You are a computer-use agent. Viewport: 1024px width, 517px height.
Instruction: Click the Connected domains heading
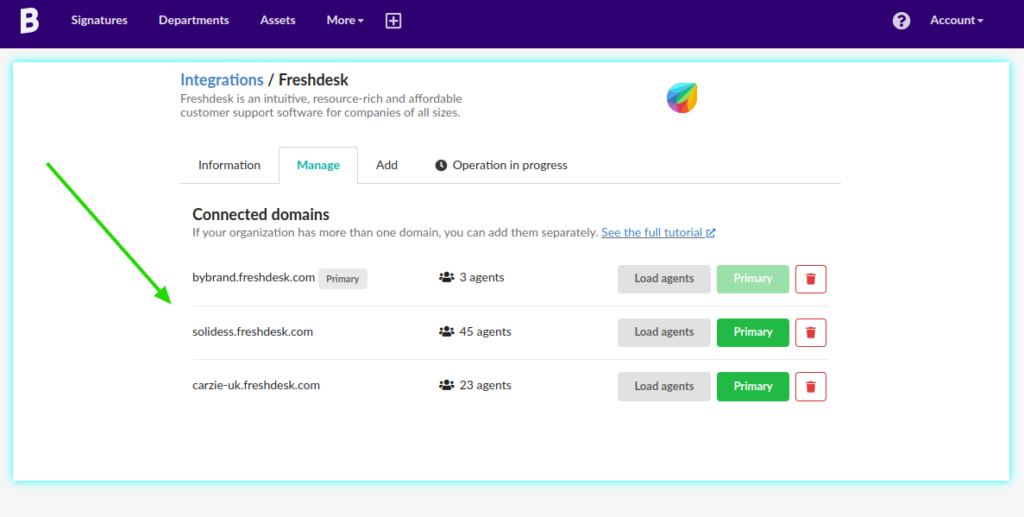point(261,214)
